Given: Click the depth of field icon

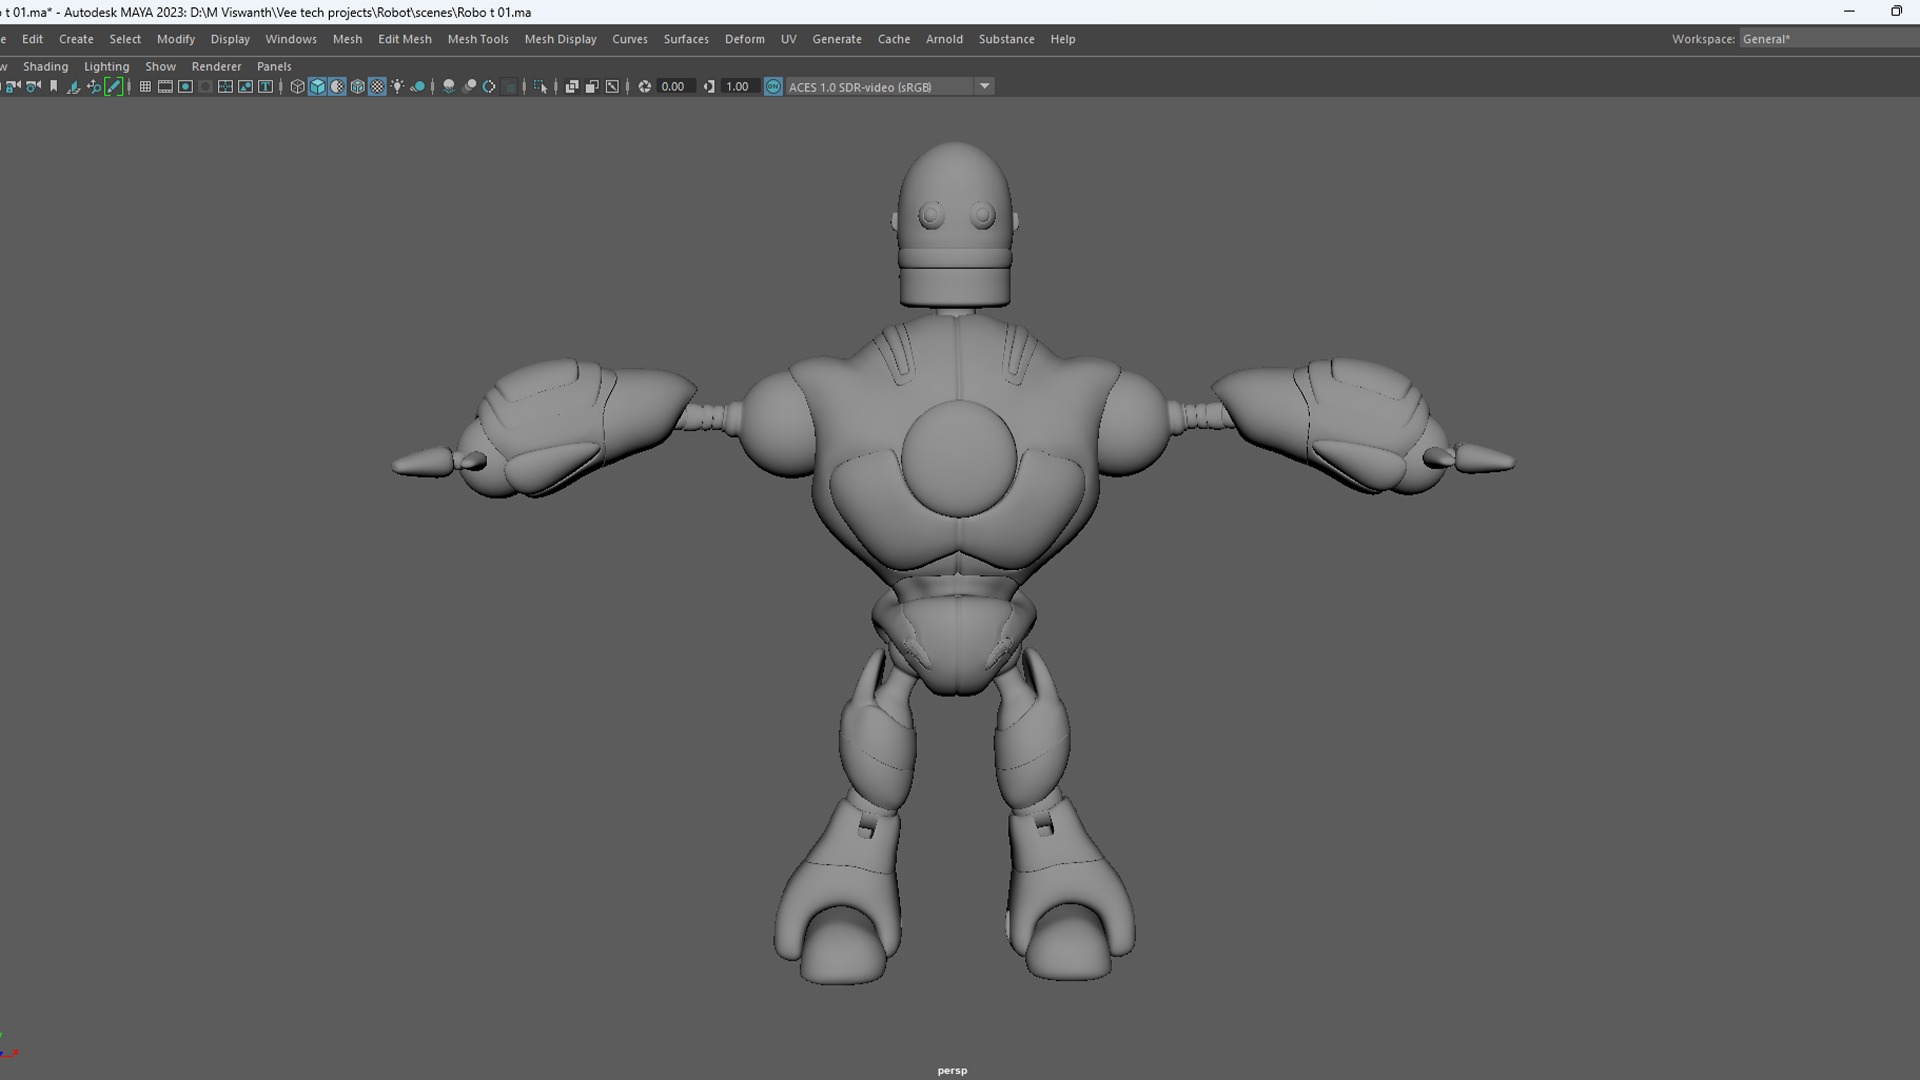Looking at the screenshot, I should [x=510, y=87].
